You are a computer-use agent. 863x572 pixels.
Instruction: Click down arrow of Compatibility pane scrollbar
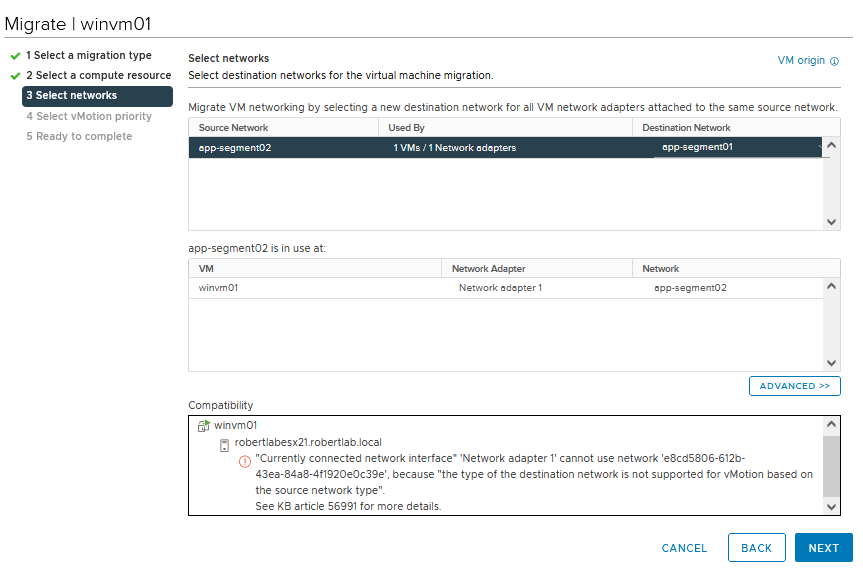click(832, 507)
